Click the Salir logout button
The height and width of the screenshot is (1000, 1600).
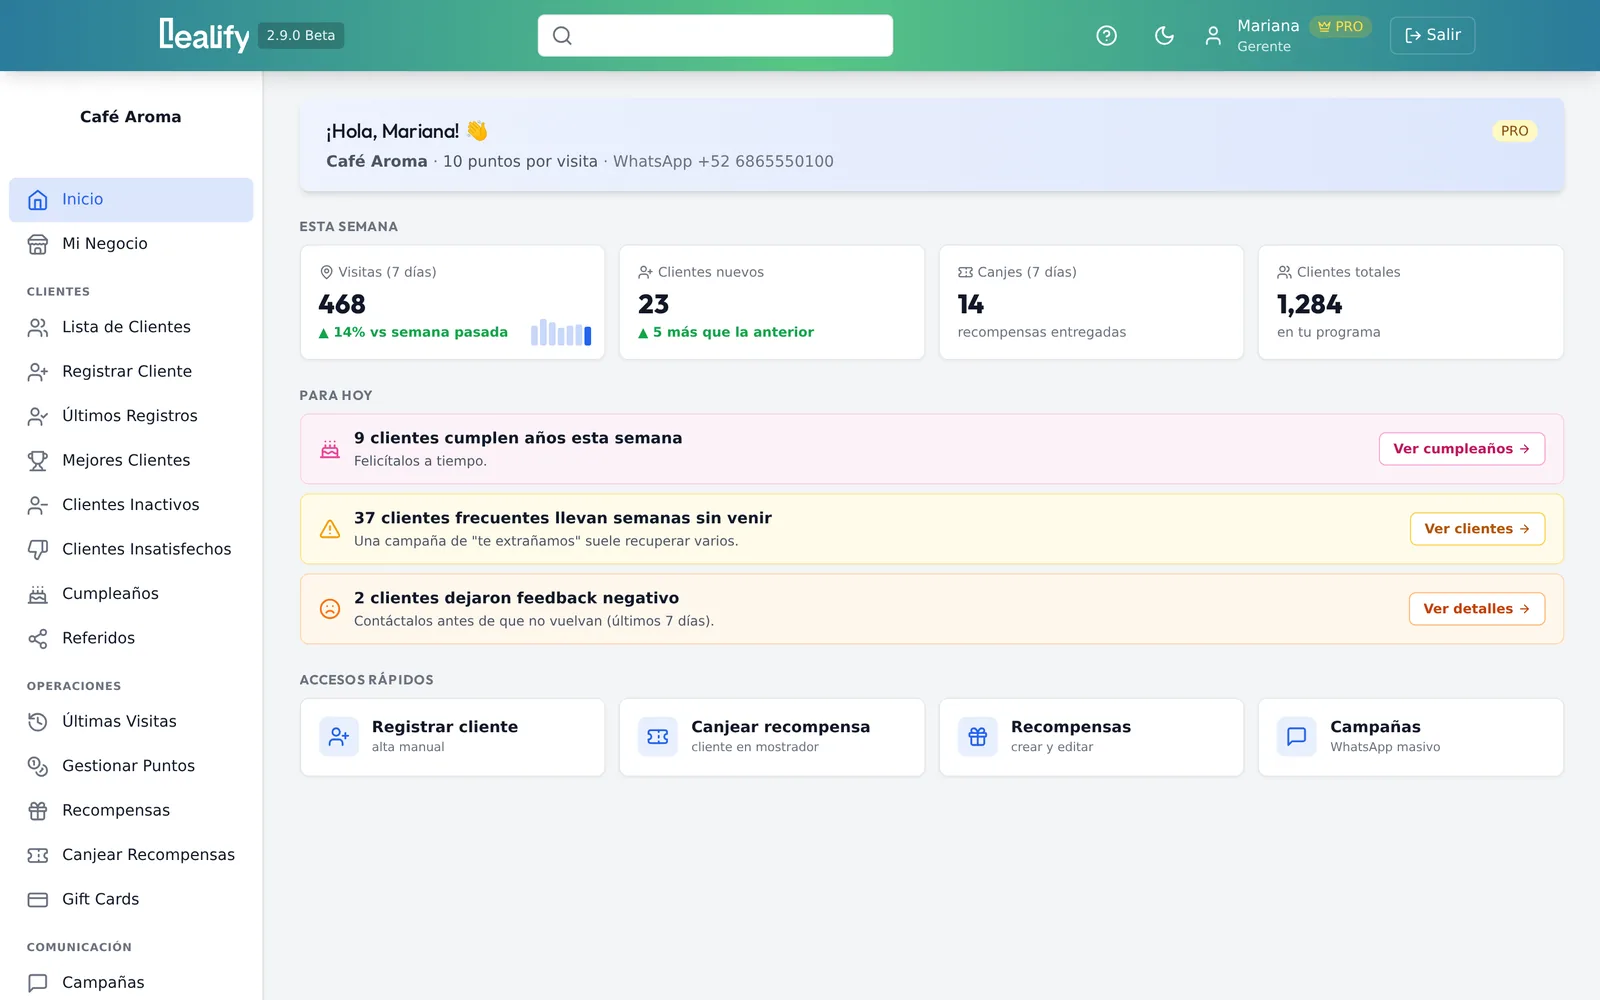[1432, 35]
